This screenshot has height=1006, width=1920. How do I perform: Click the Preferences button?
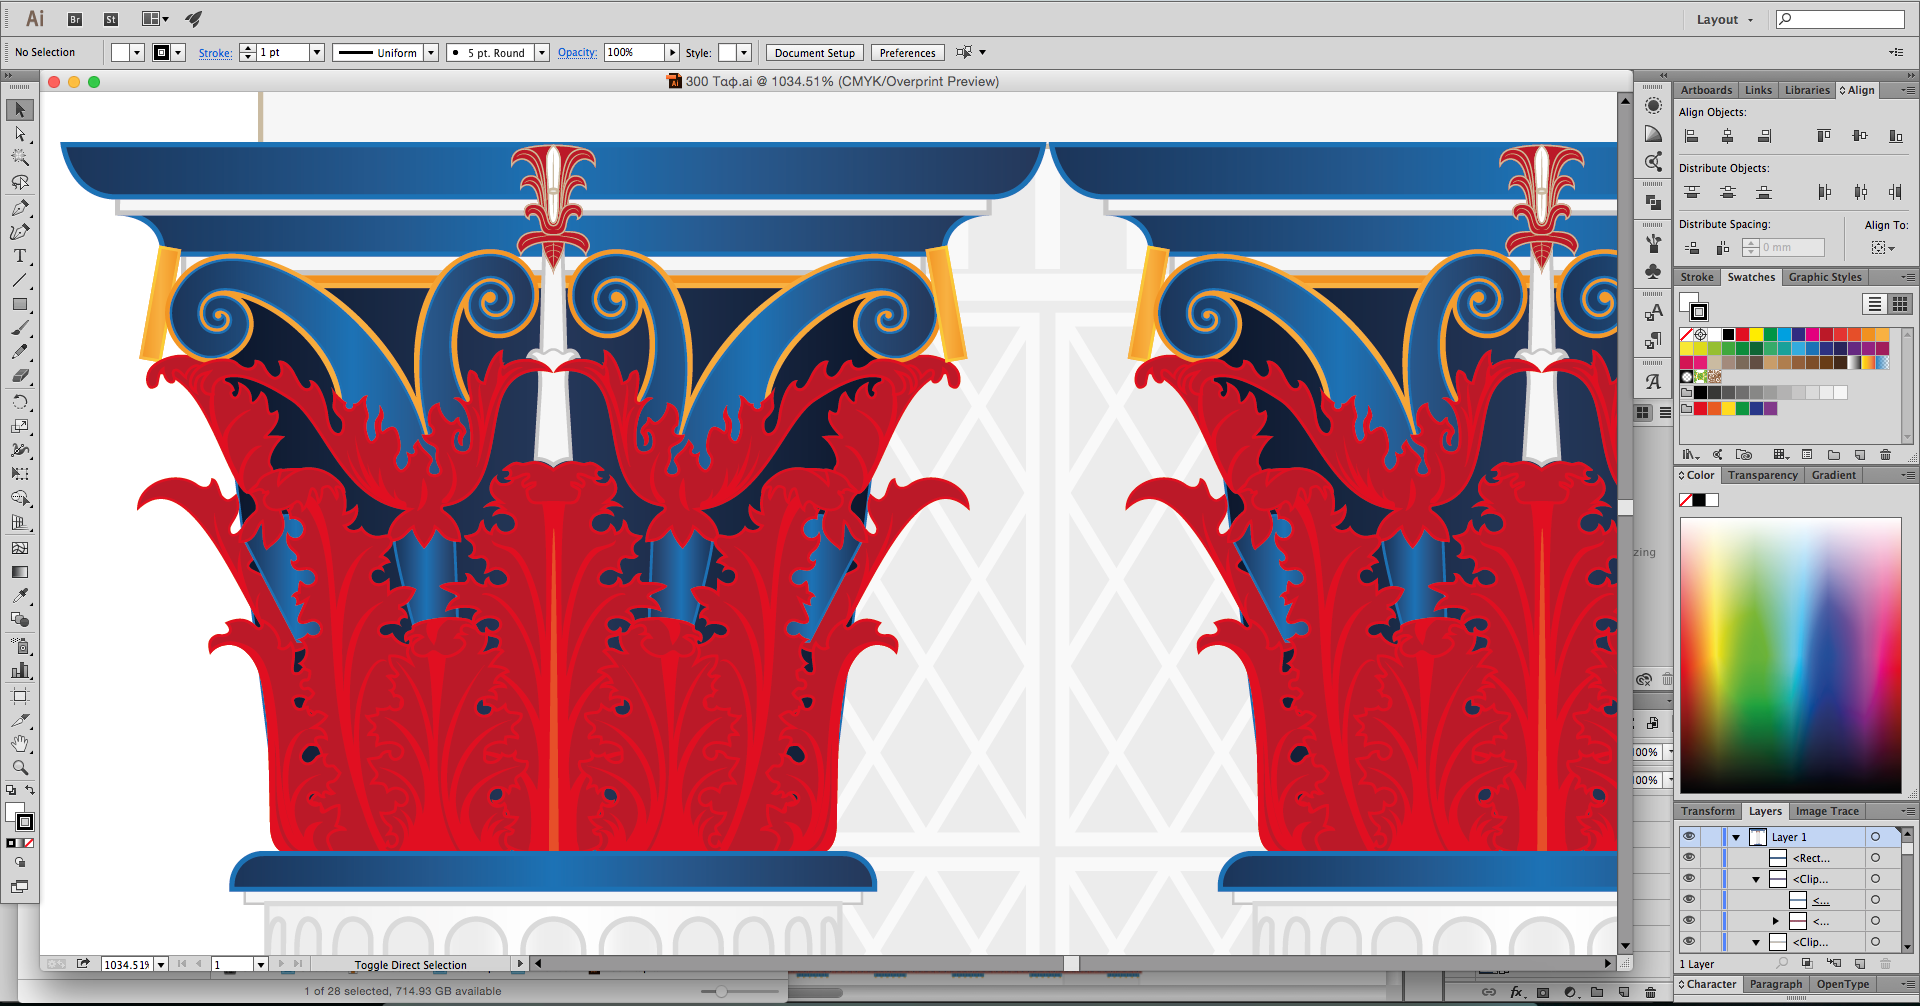pyautogui.click(x=907, y=53)
